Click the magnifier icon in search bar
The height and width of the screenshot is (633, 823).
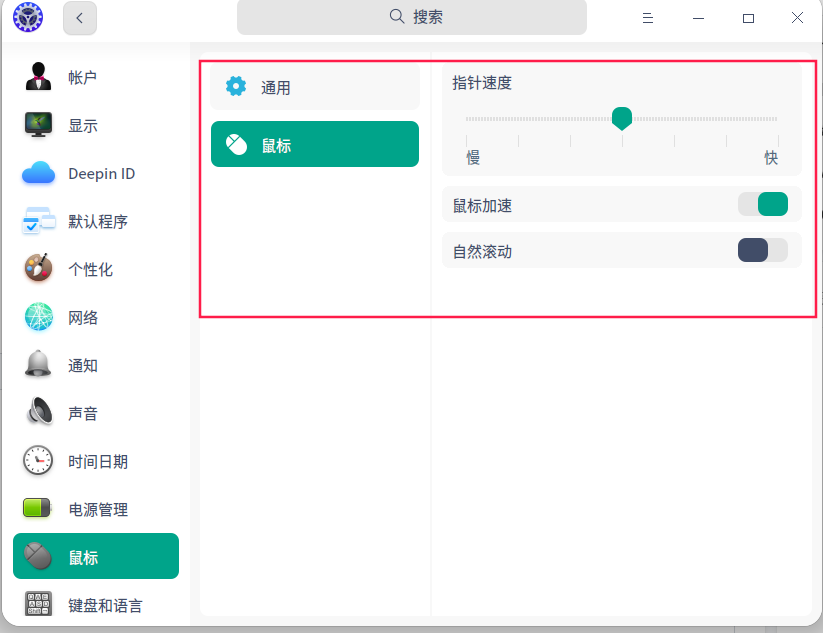397,17
